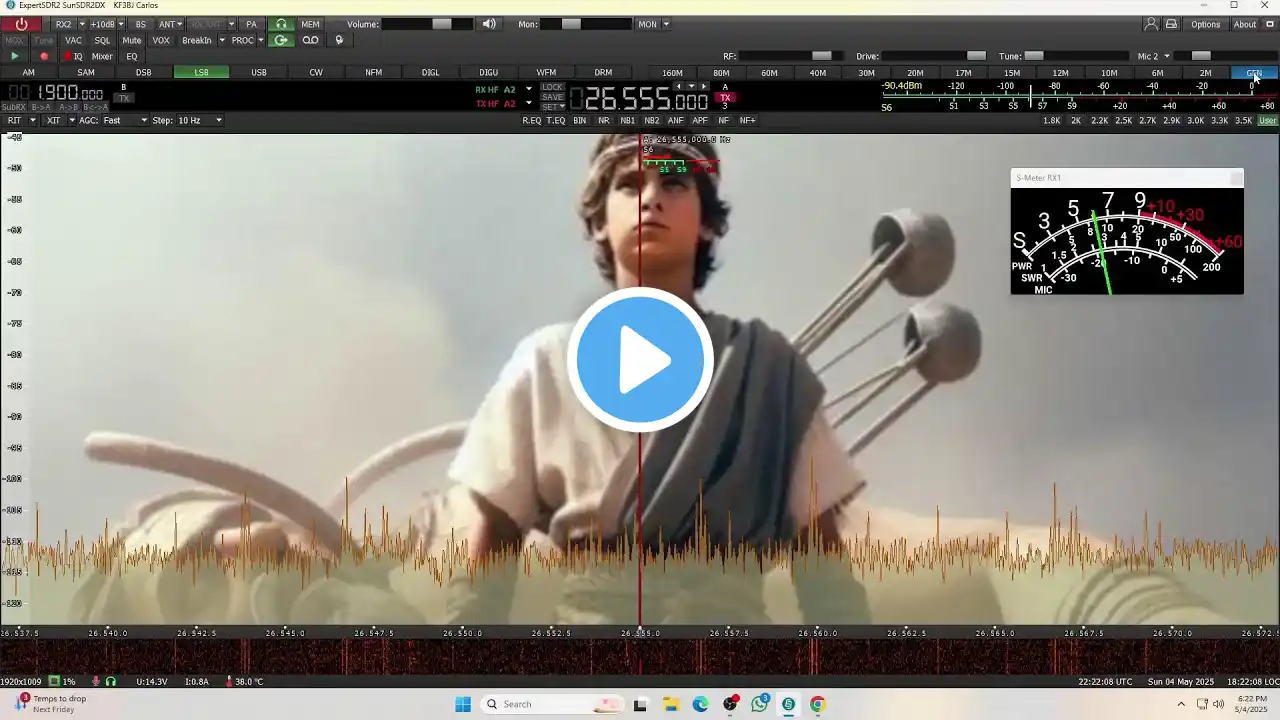1280x720 pixels.
Task: Open Google Chrome from taskbar
Action: tap(817, 704)
